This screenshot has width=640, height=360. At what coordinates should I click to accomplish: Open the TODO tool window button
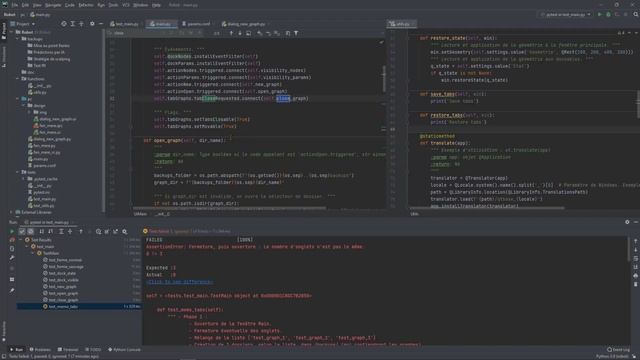tap(93, 350)
